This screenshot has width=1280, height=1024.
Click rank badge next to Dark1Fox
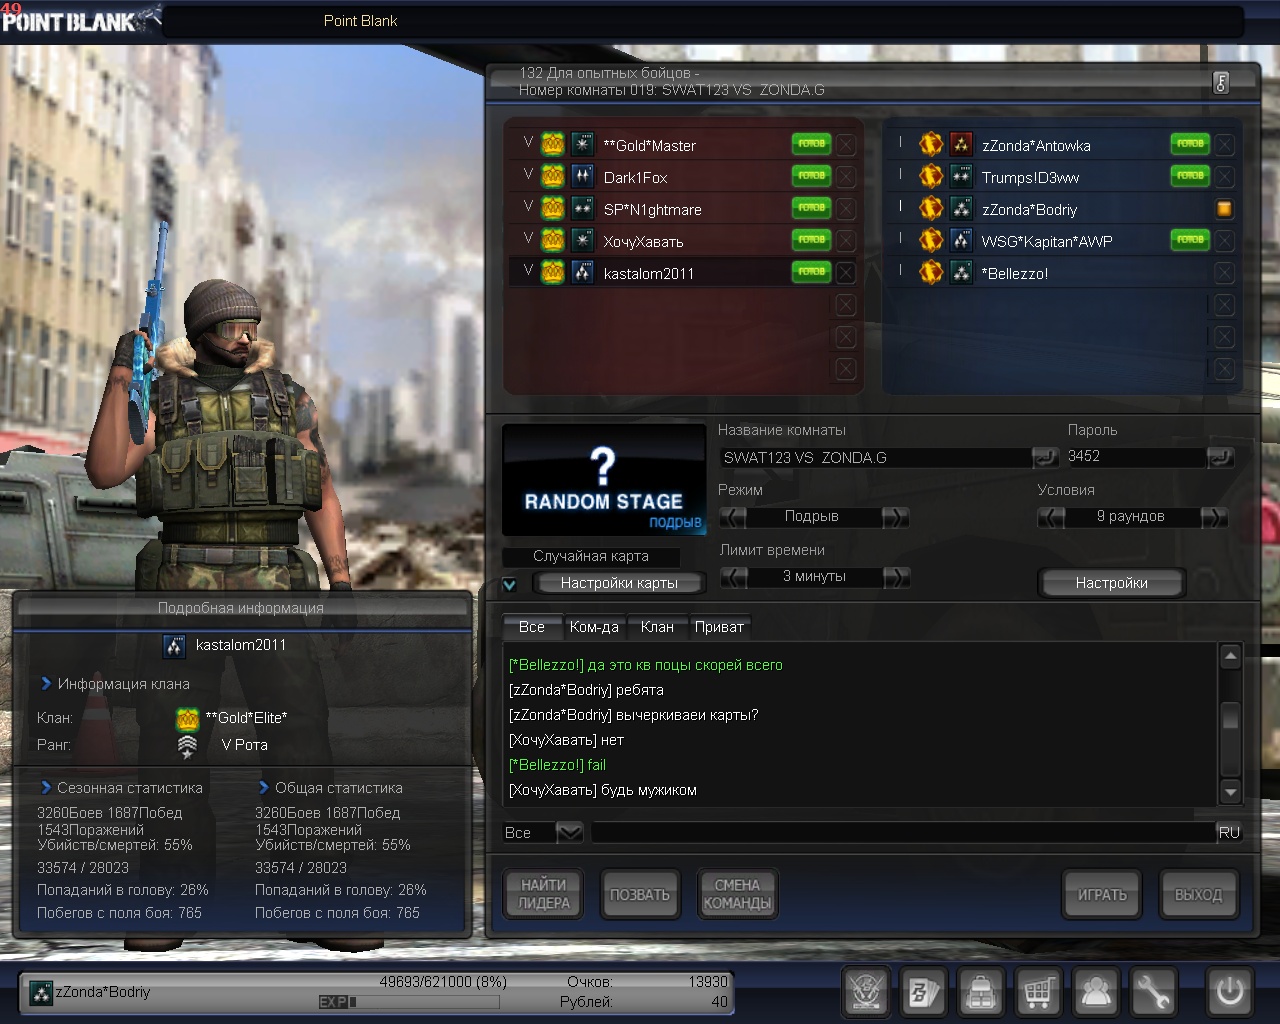coord(582,177)
